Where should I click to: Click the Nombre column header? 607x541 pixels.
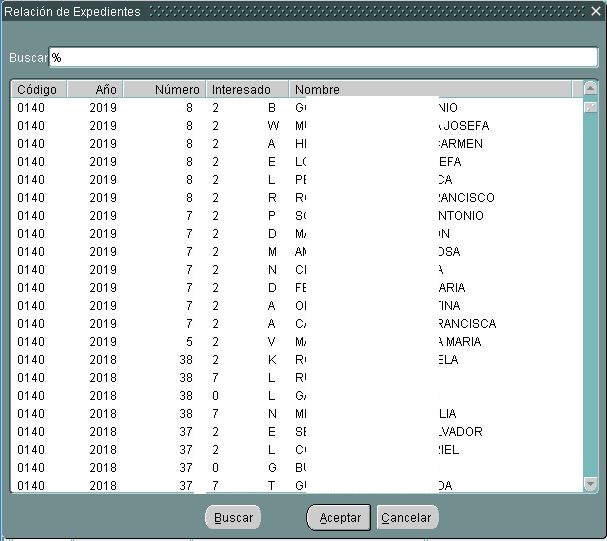pyautogui.click(x=430, y=90)
